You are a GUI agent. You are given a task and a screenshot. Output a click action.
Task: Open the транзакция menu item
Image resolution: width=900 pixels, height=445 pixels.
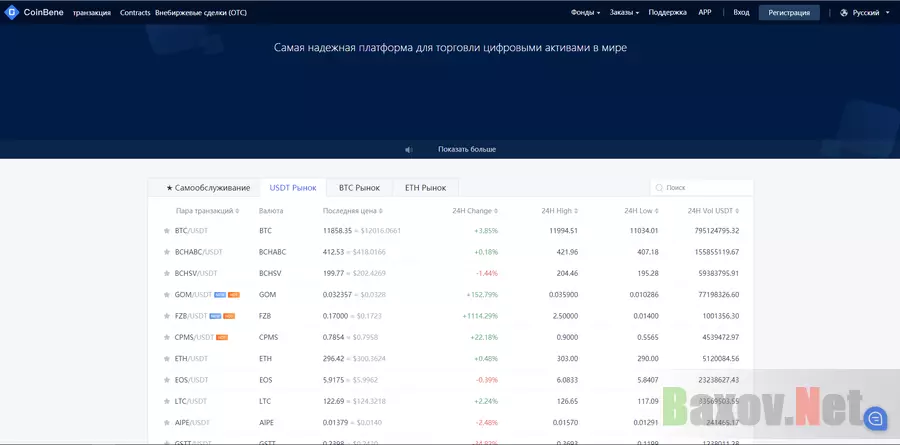pos(92,13)
